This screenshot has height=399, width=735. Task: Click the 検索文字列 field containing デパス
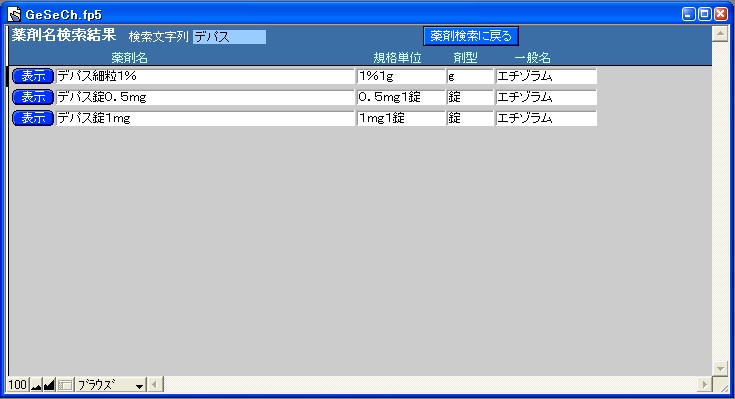click(229, 37)
